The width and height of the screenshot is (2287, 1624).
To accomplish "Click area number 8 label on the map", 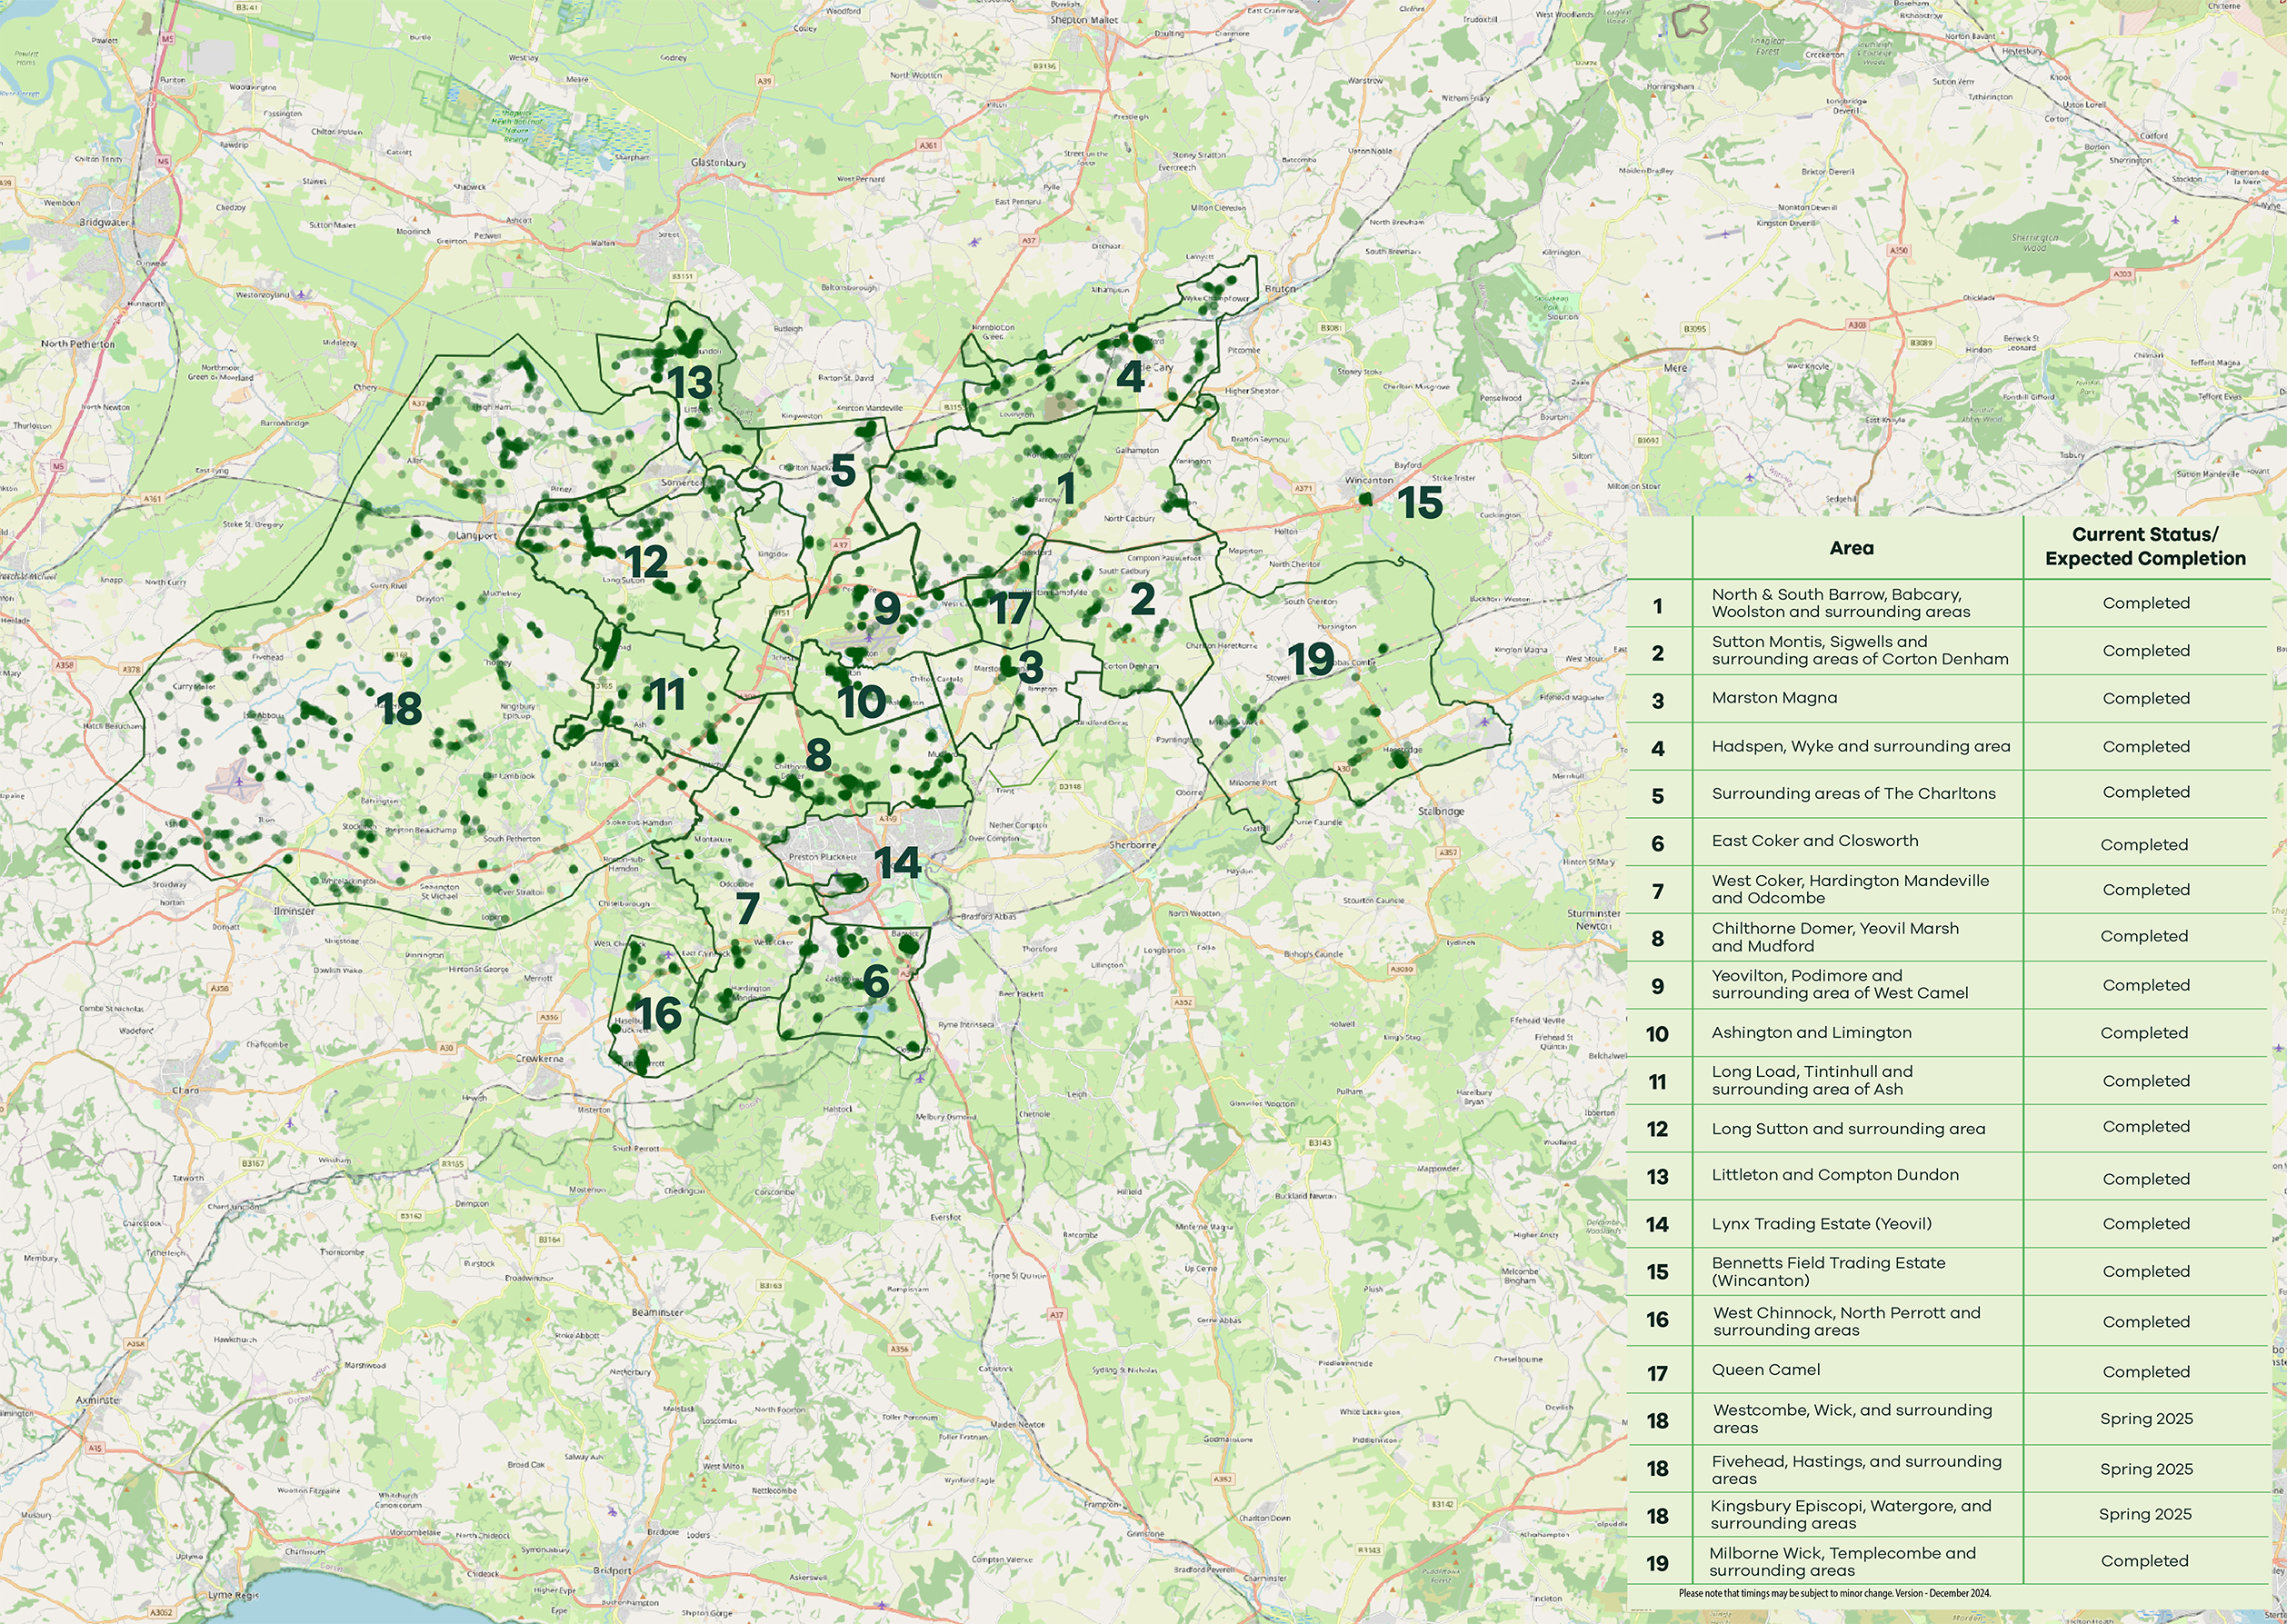I will pos(819,755).
